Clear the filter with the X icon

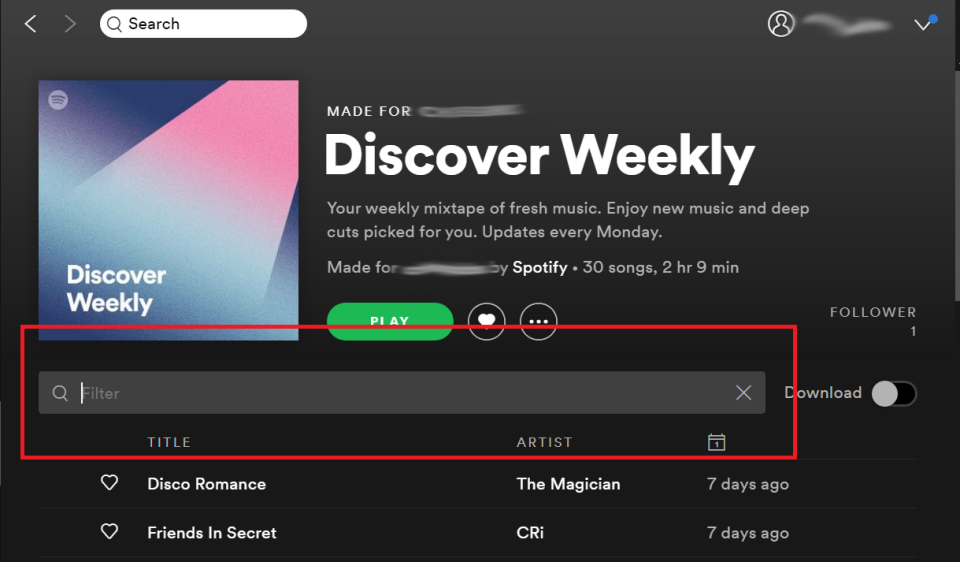pyautogui.click(x=743, y=392)
